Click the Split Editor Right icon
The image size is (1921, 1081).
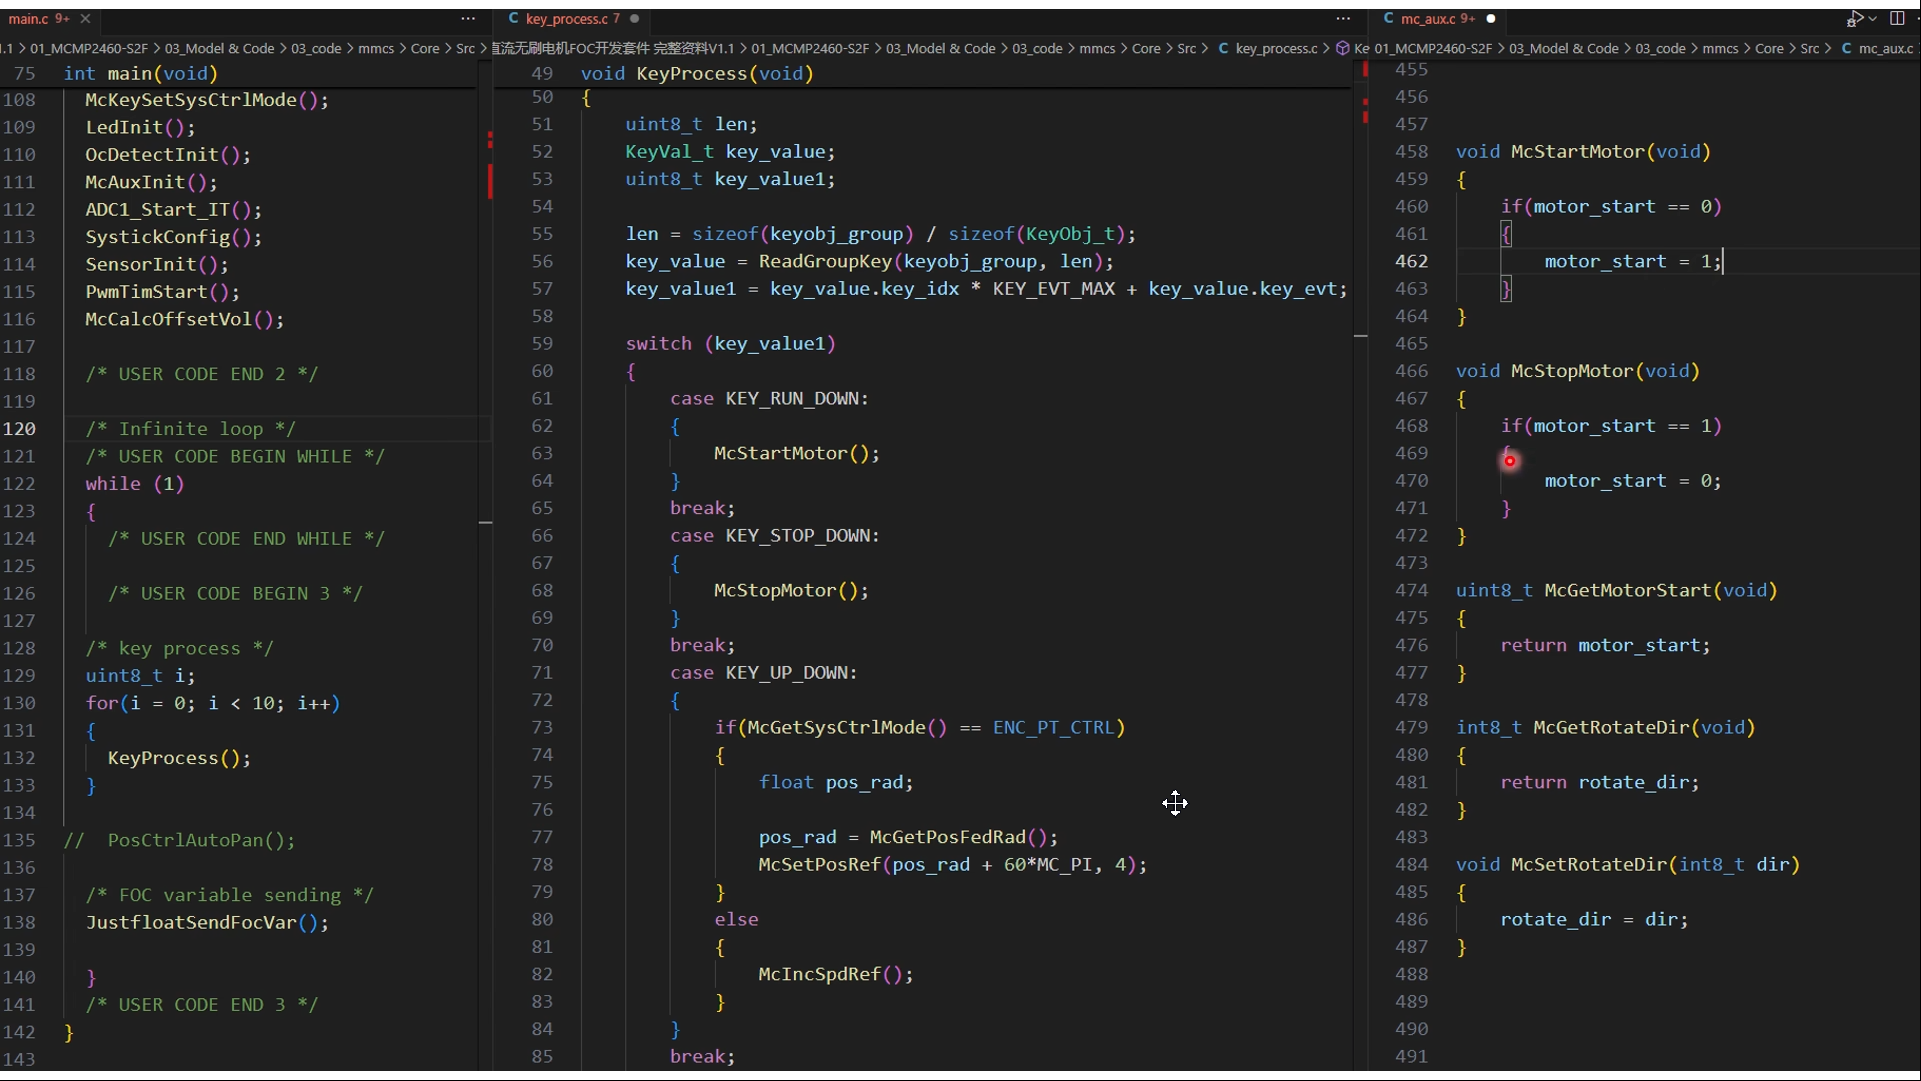tap(1897, 19)
